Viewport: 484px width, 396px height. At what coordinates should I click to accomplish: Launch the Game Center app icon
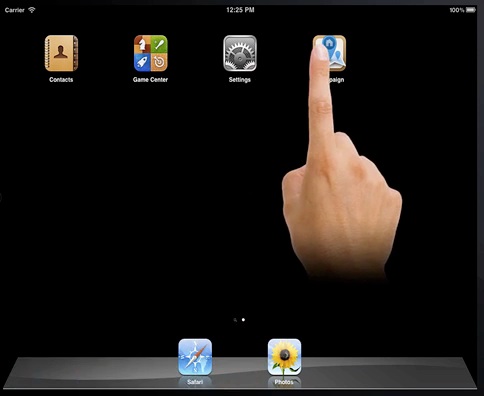click(x=151, y=53)
